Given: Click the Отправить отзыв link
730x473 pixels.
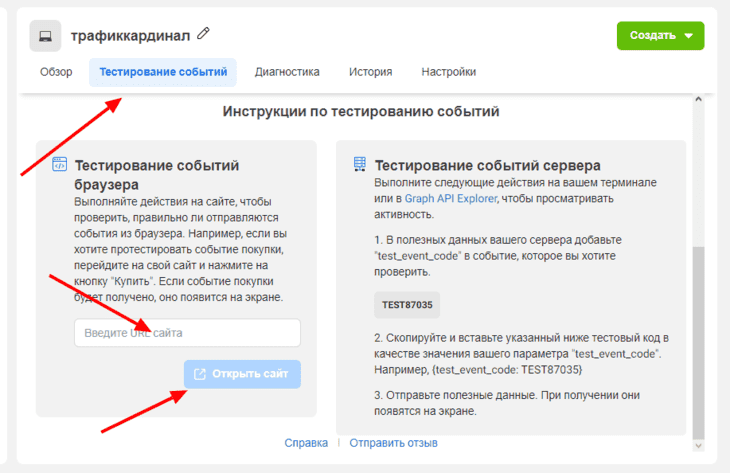Looking at the screenshot, I should pos(393,443).
